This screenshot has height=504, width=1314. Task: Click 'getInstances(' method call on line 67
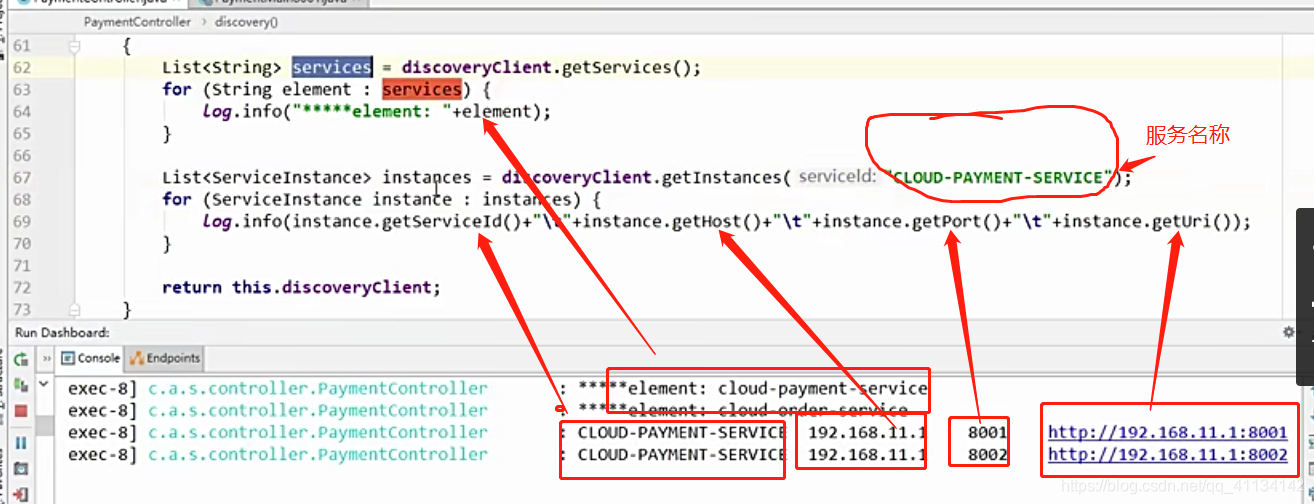click(726, 177)
